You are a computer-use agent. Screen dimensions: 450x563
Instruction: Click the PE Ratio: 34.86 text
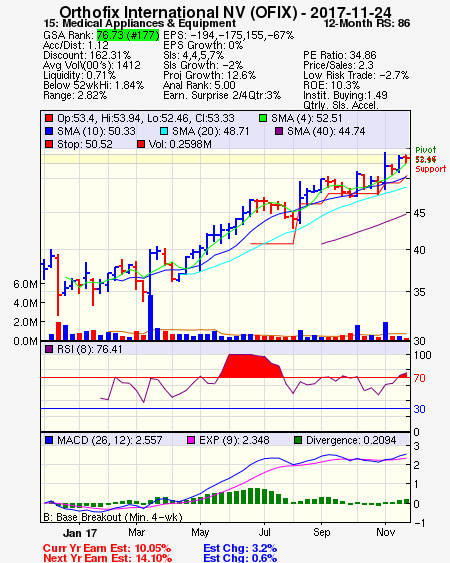pos(340,55)
